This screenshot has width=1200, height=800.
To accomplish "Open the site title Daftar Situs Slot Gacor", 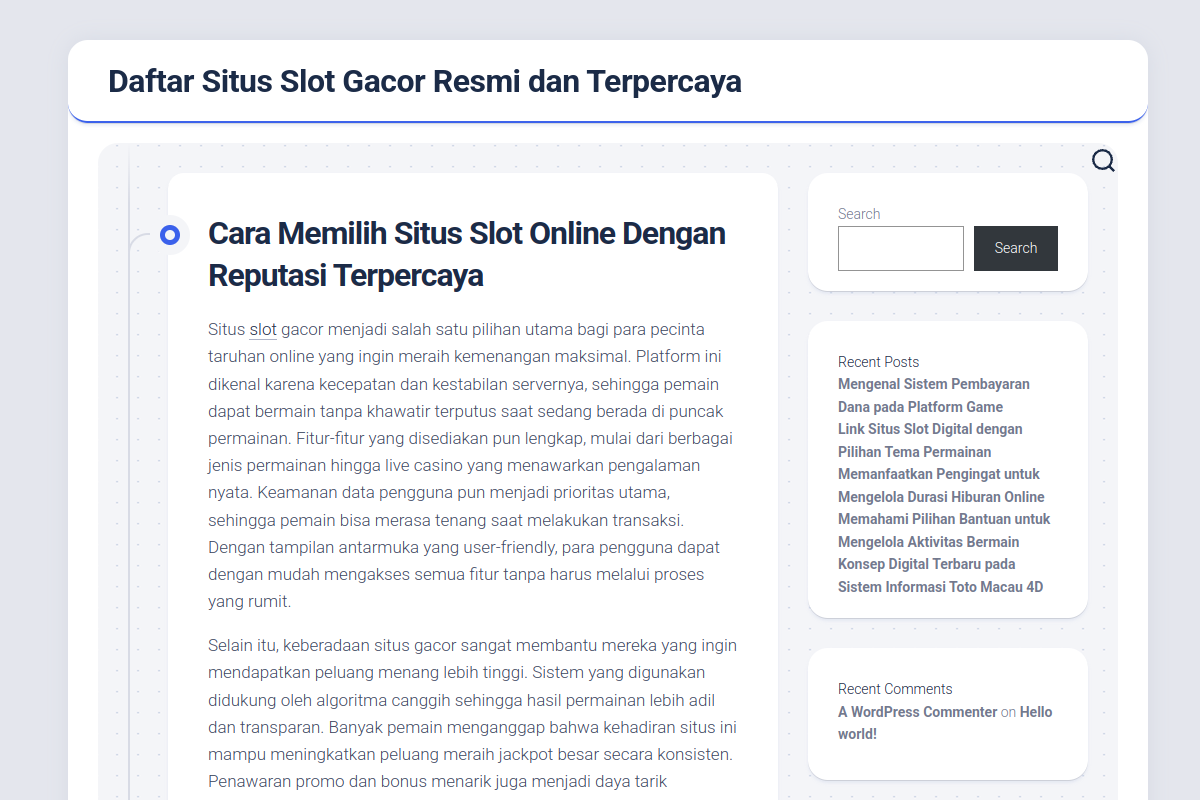I will pyautogui.click(x=425, y=81).
